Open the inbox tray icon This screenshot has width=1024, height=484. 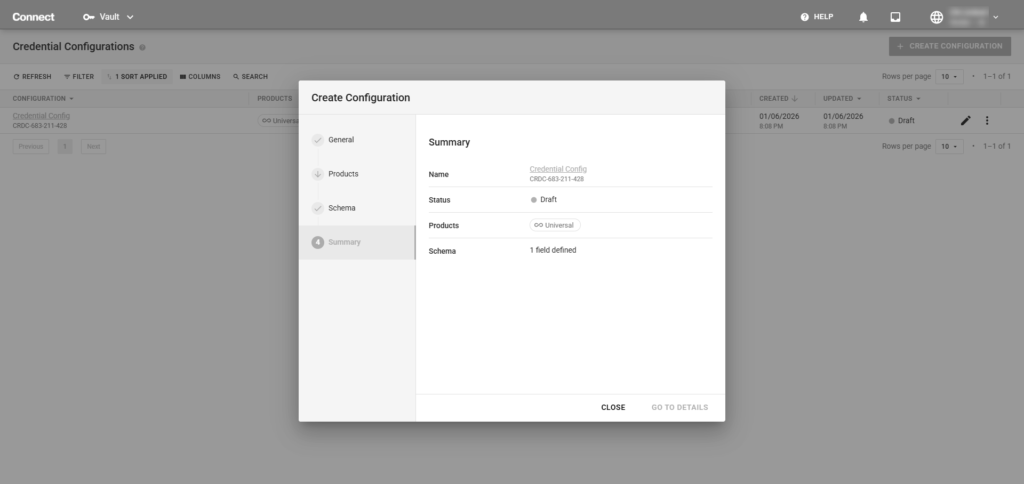pyautogui.click(x=895, y=17)
